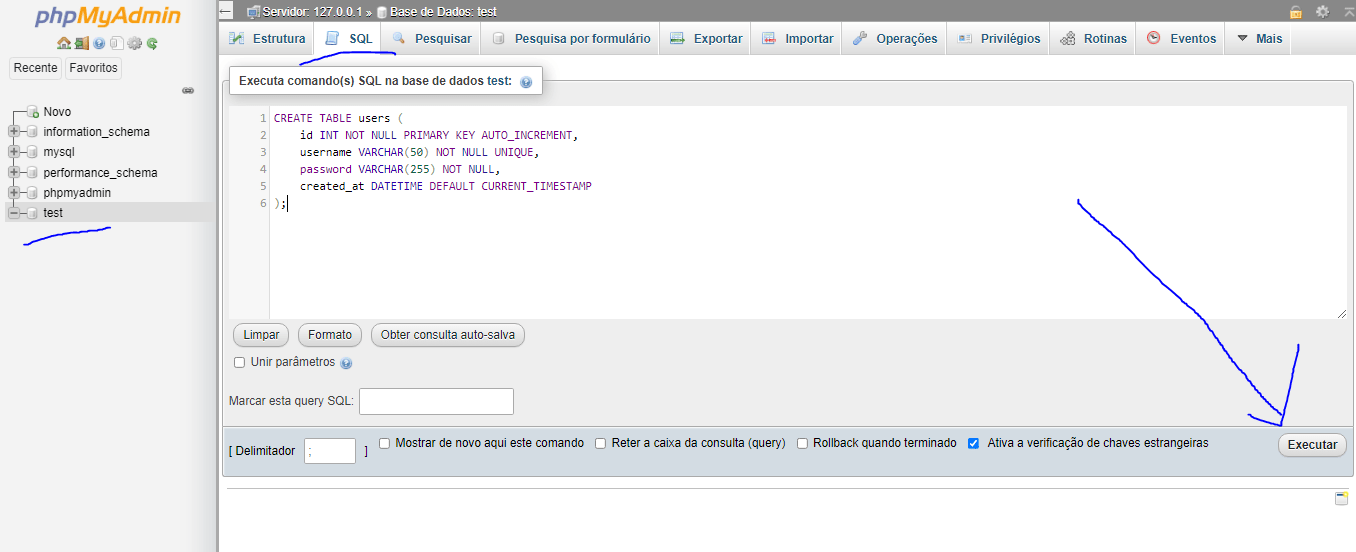
Task: Collapse the test database tree node
Action: point(13,213)
